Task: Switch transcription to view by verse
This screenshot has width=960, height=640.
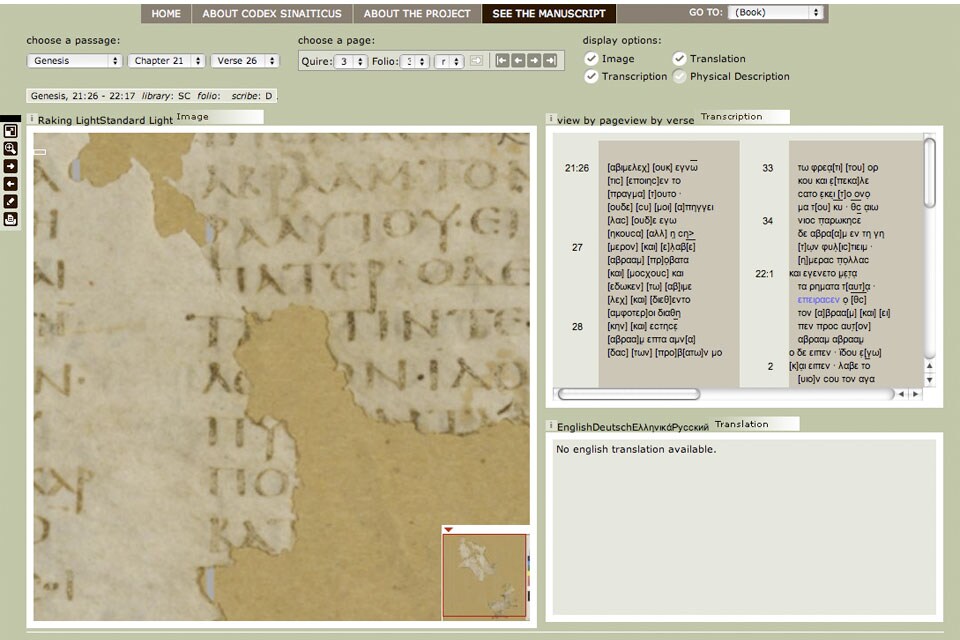Action: point(659,120)
